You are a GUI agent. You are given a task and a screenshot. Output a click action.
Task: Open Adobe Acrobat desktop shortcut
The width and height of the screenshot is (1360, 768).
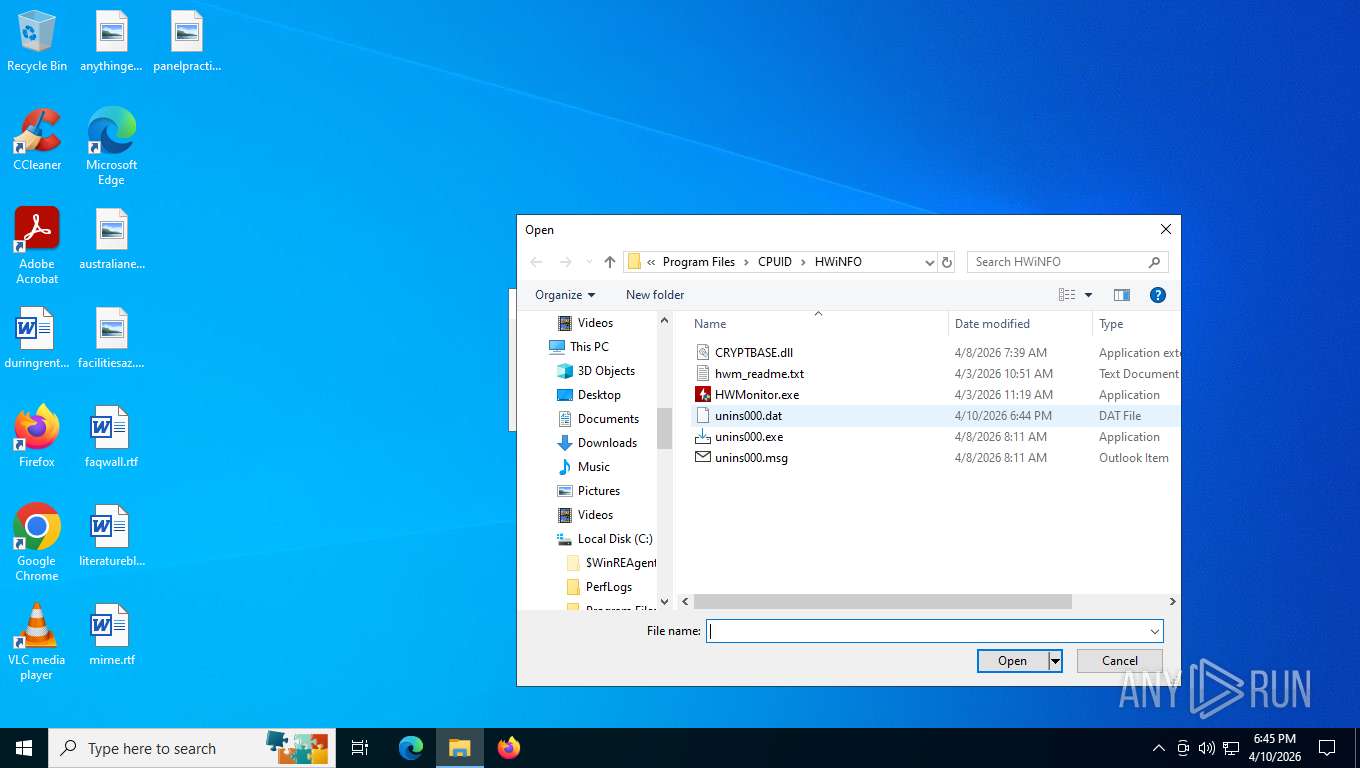tap(37, 245)
